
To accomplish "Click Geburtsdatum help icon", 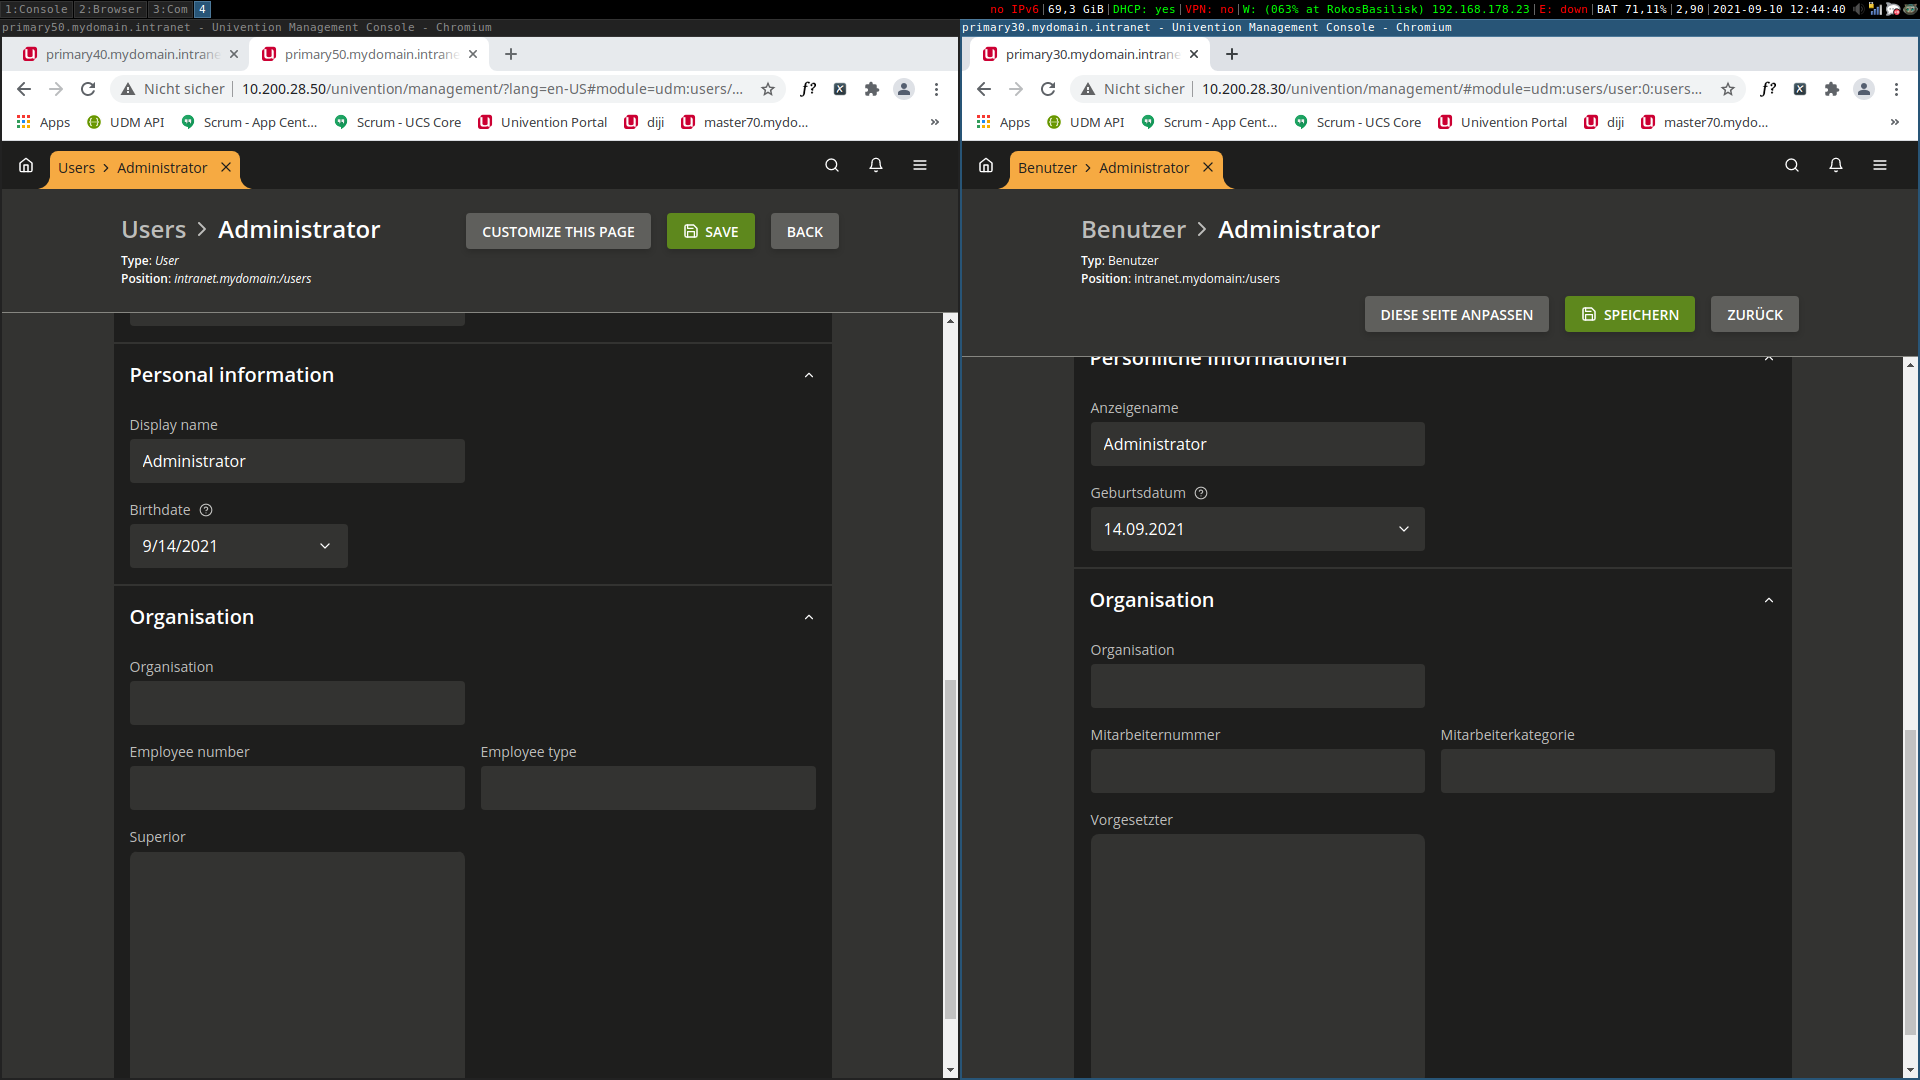I will pos(1201,493).
